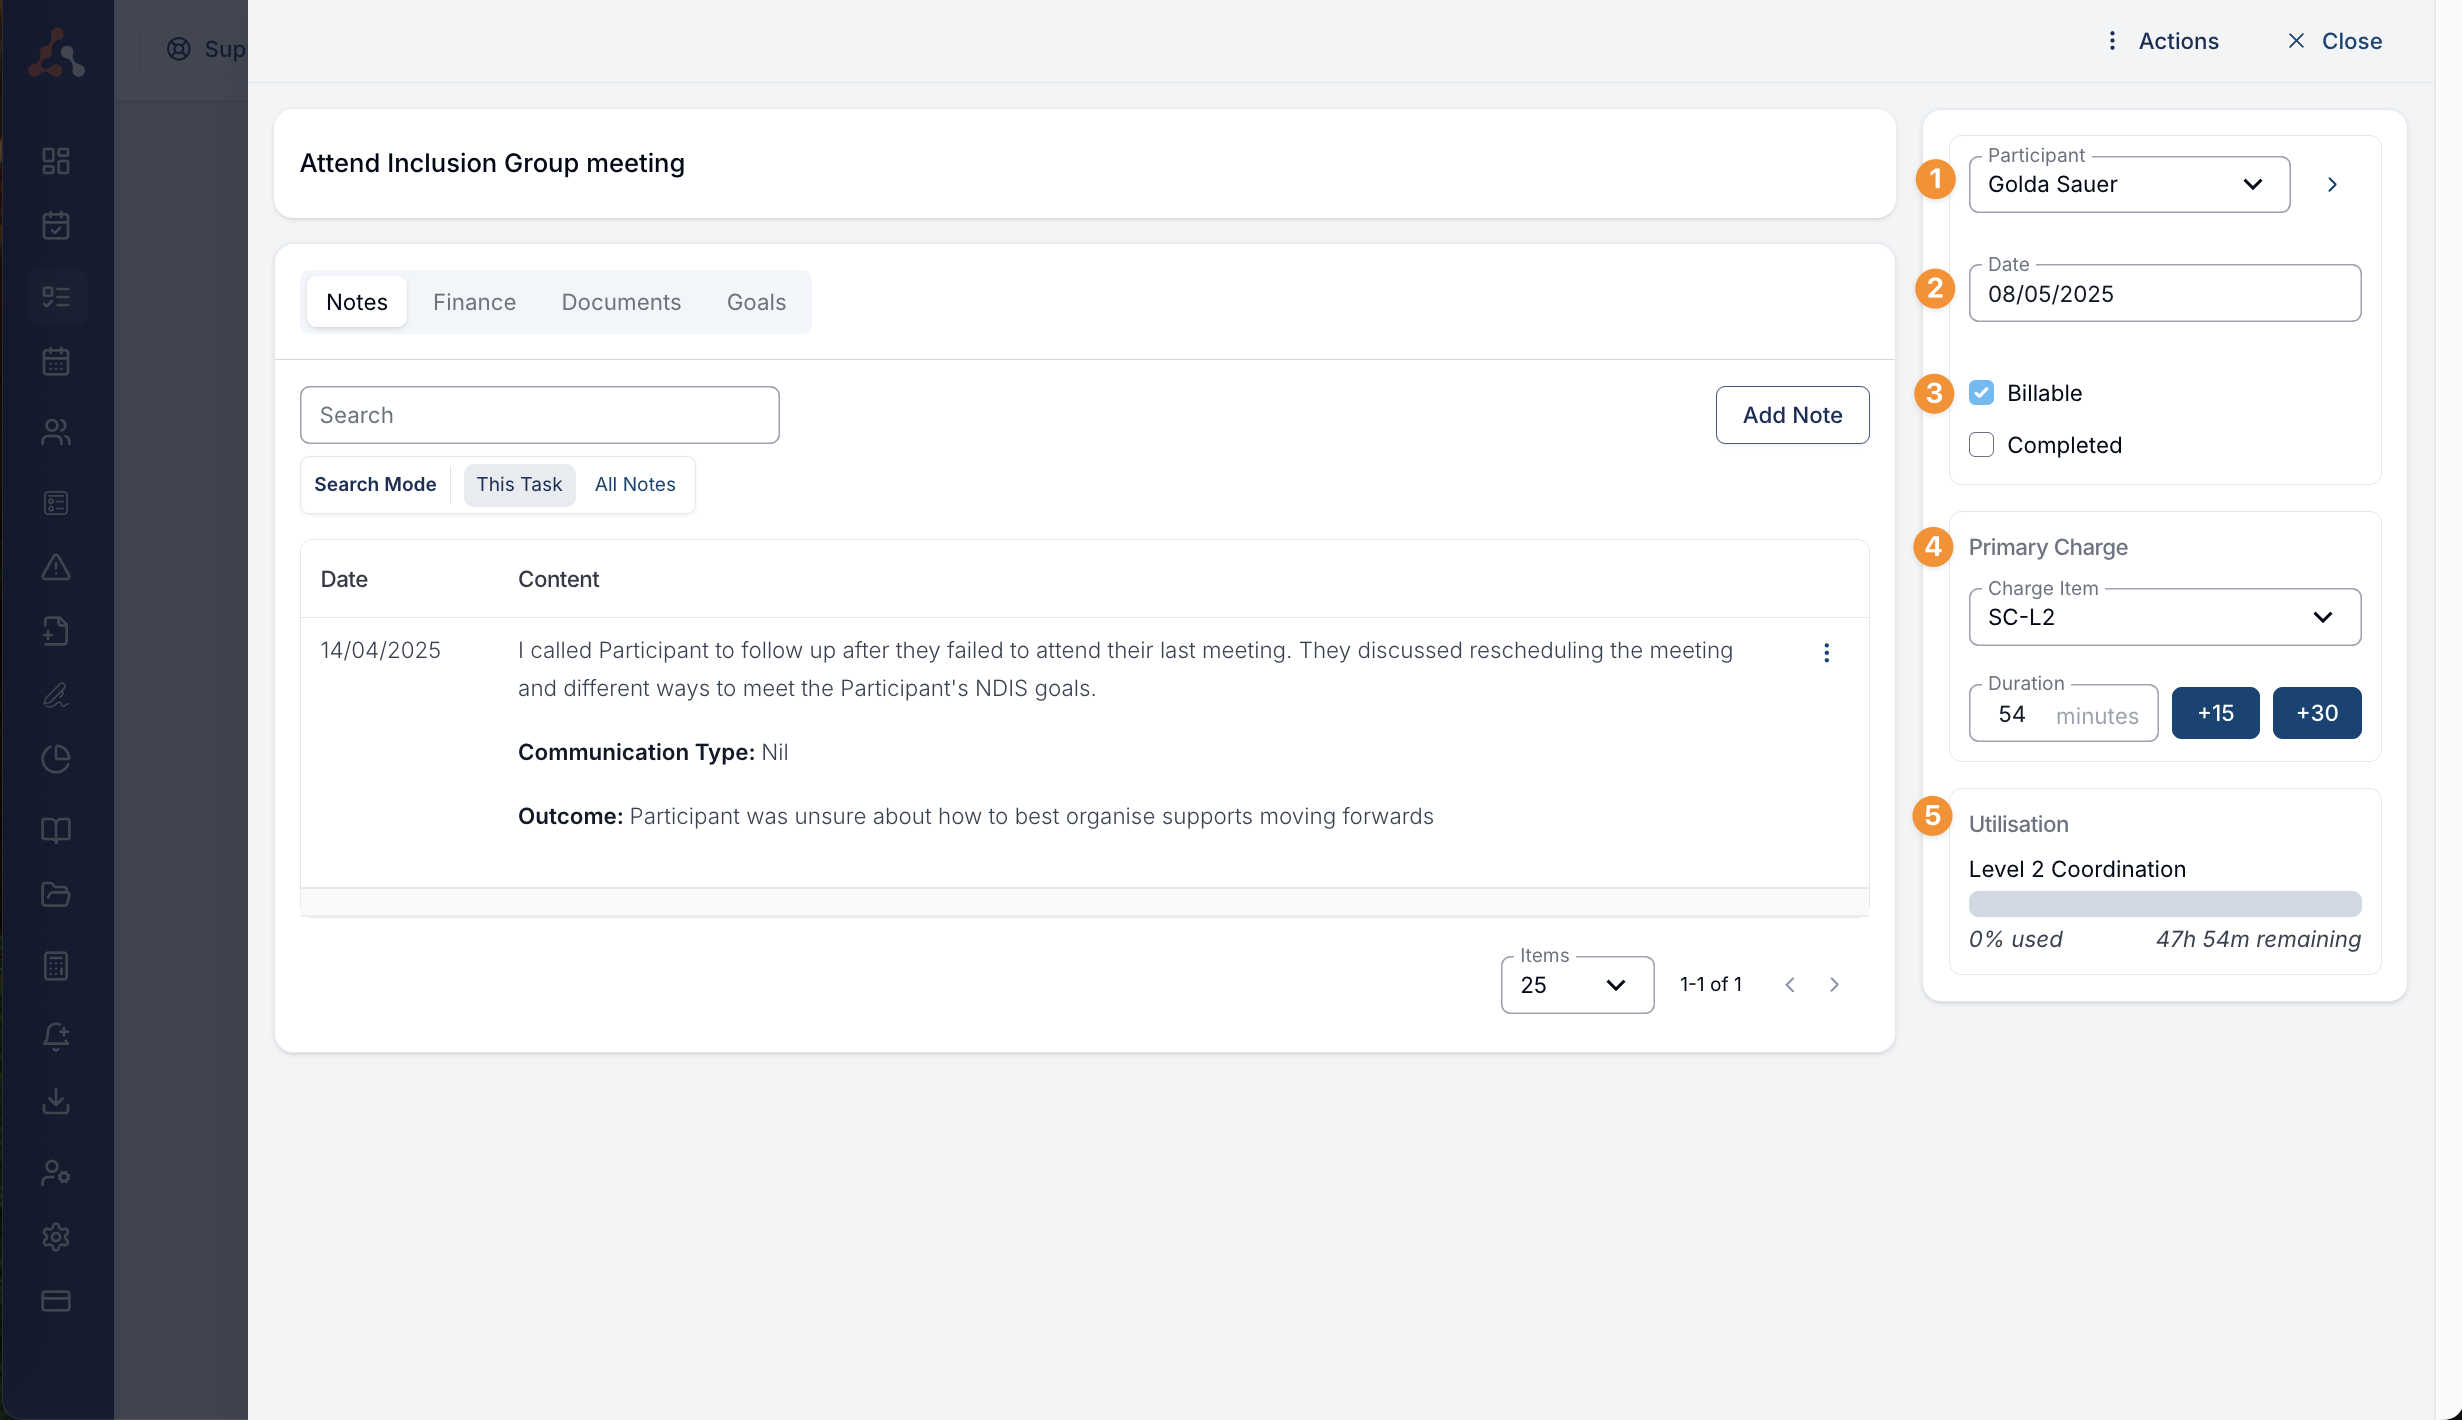This screenshot has width=2462, height=1420.
Task: Open the user settings icon in sidebar
Action: coord(56,1172)
